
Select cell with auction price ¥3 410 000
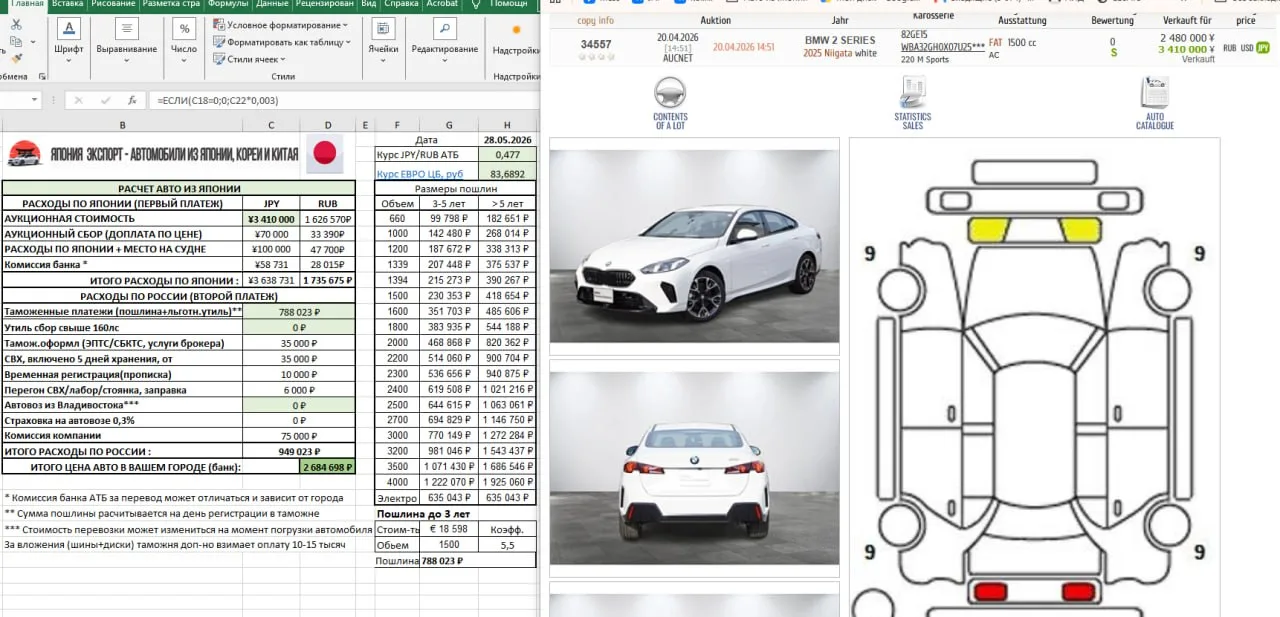(x=271, y=218)
